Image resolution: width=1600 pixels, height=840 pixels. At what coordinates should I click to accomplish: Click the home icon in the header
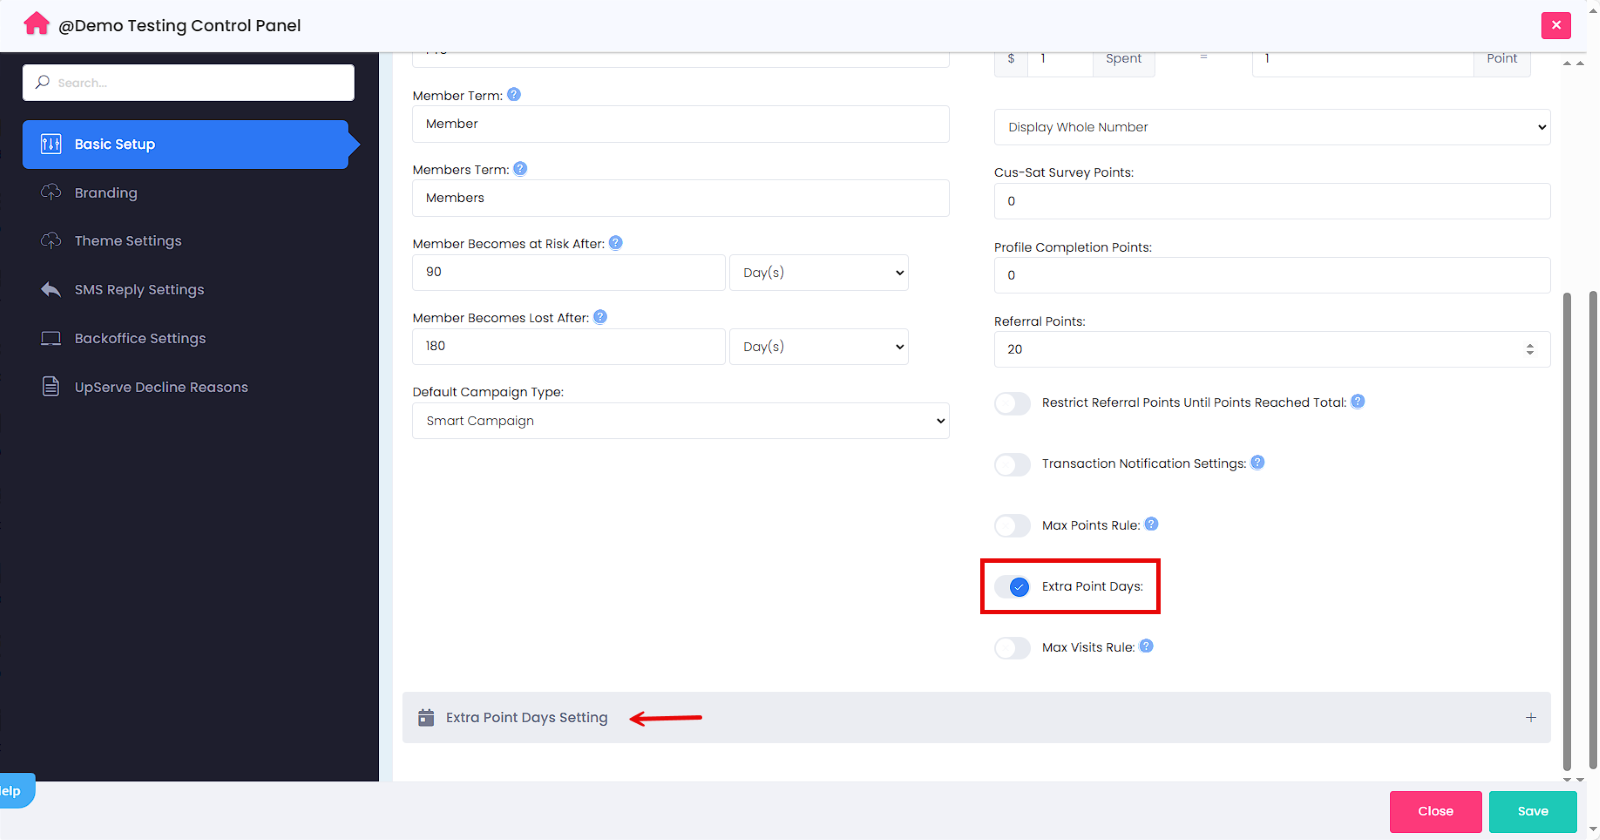pyautogui.click(x=37, y=24)
